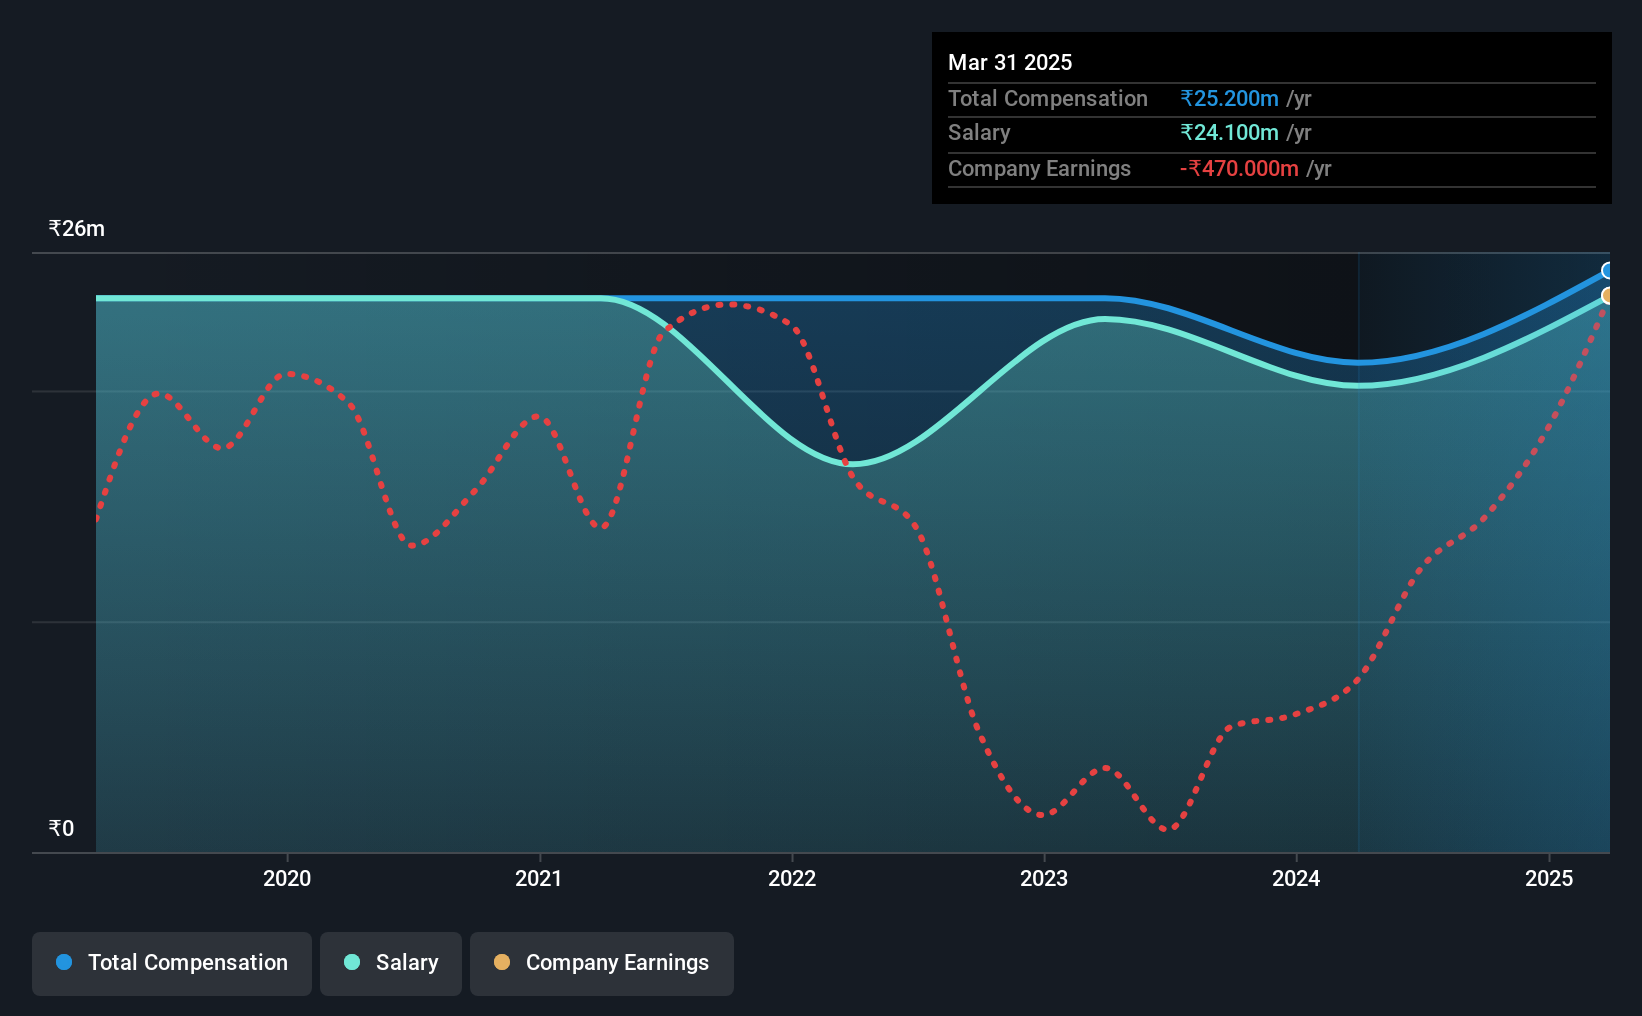Click the 2025 x-axis label
Image resolution: width=1642 pixels, height=1016 pixels.
(x=1549, y=878)
